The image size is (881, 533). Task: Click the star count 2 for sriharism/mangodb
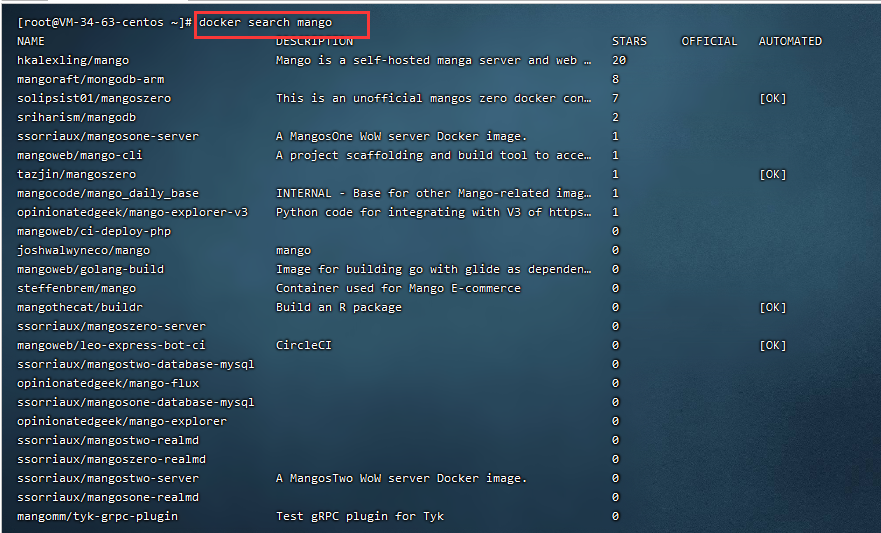[x=615, y=117]
